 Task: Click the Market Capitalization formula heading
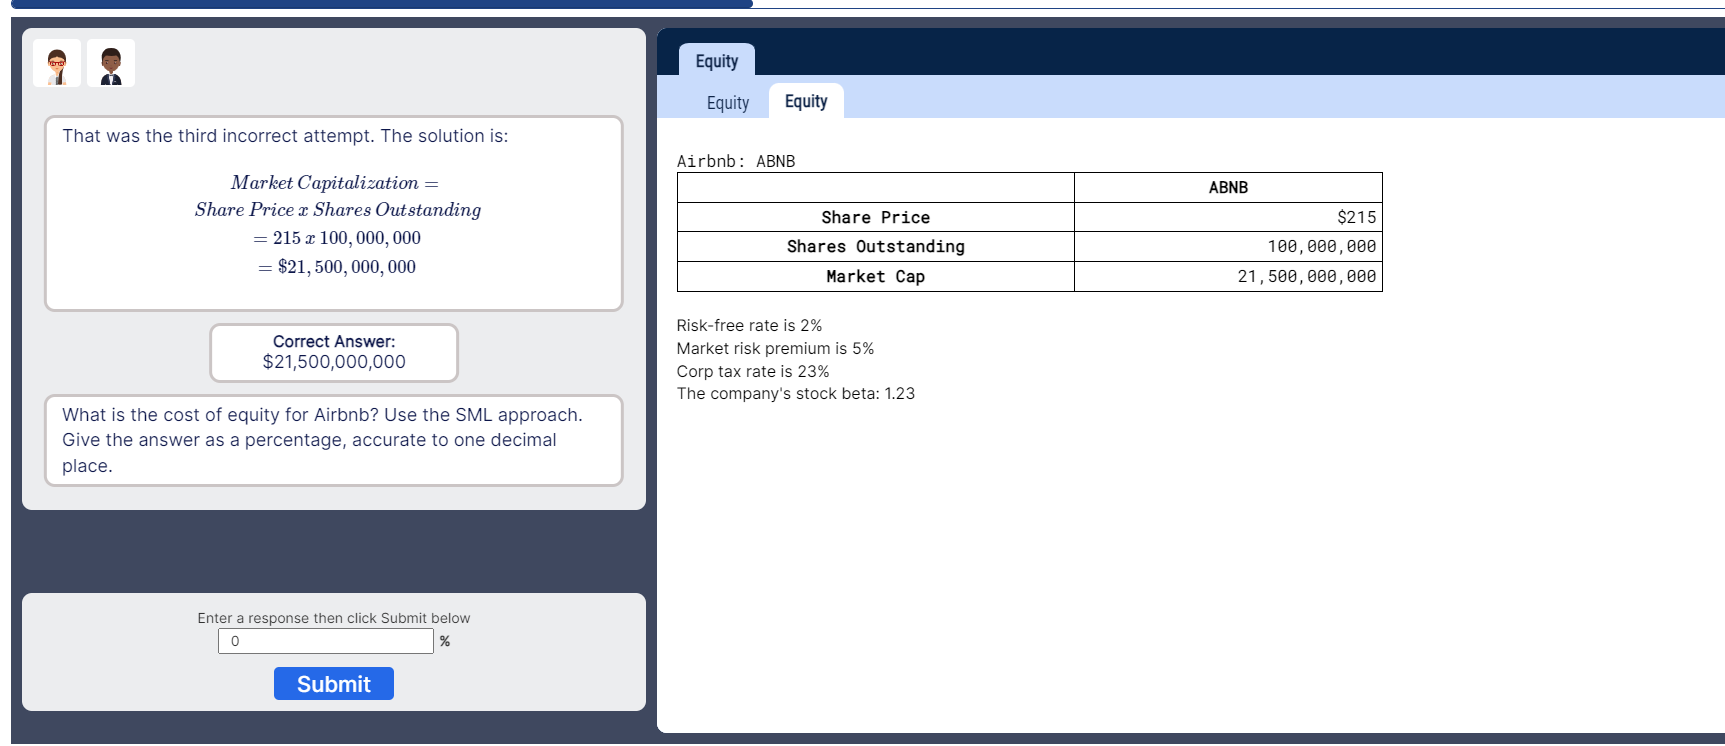tap(335, 182)
